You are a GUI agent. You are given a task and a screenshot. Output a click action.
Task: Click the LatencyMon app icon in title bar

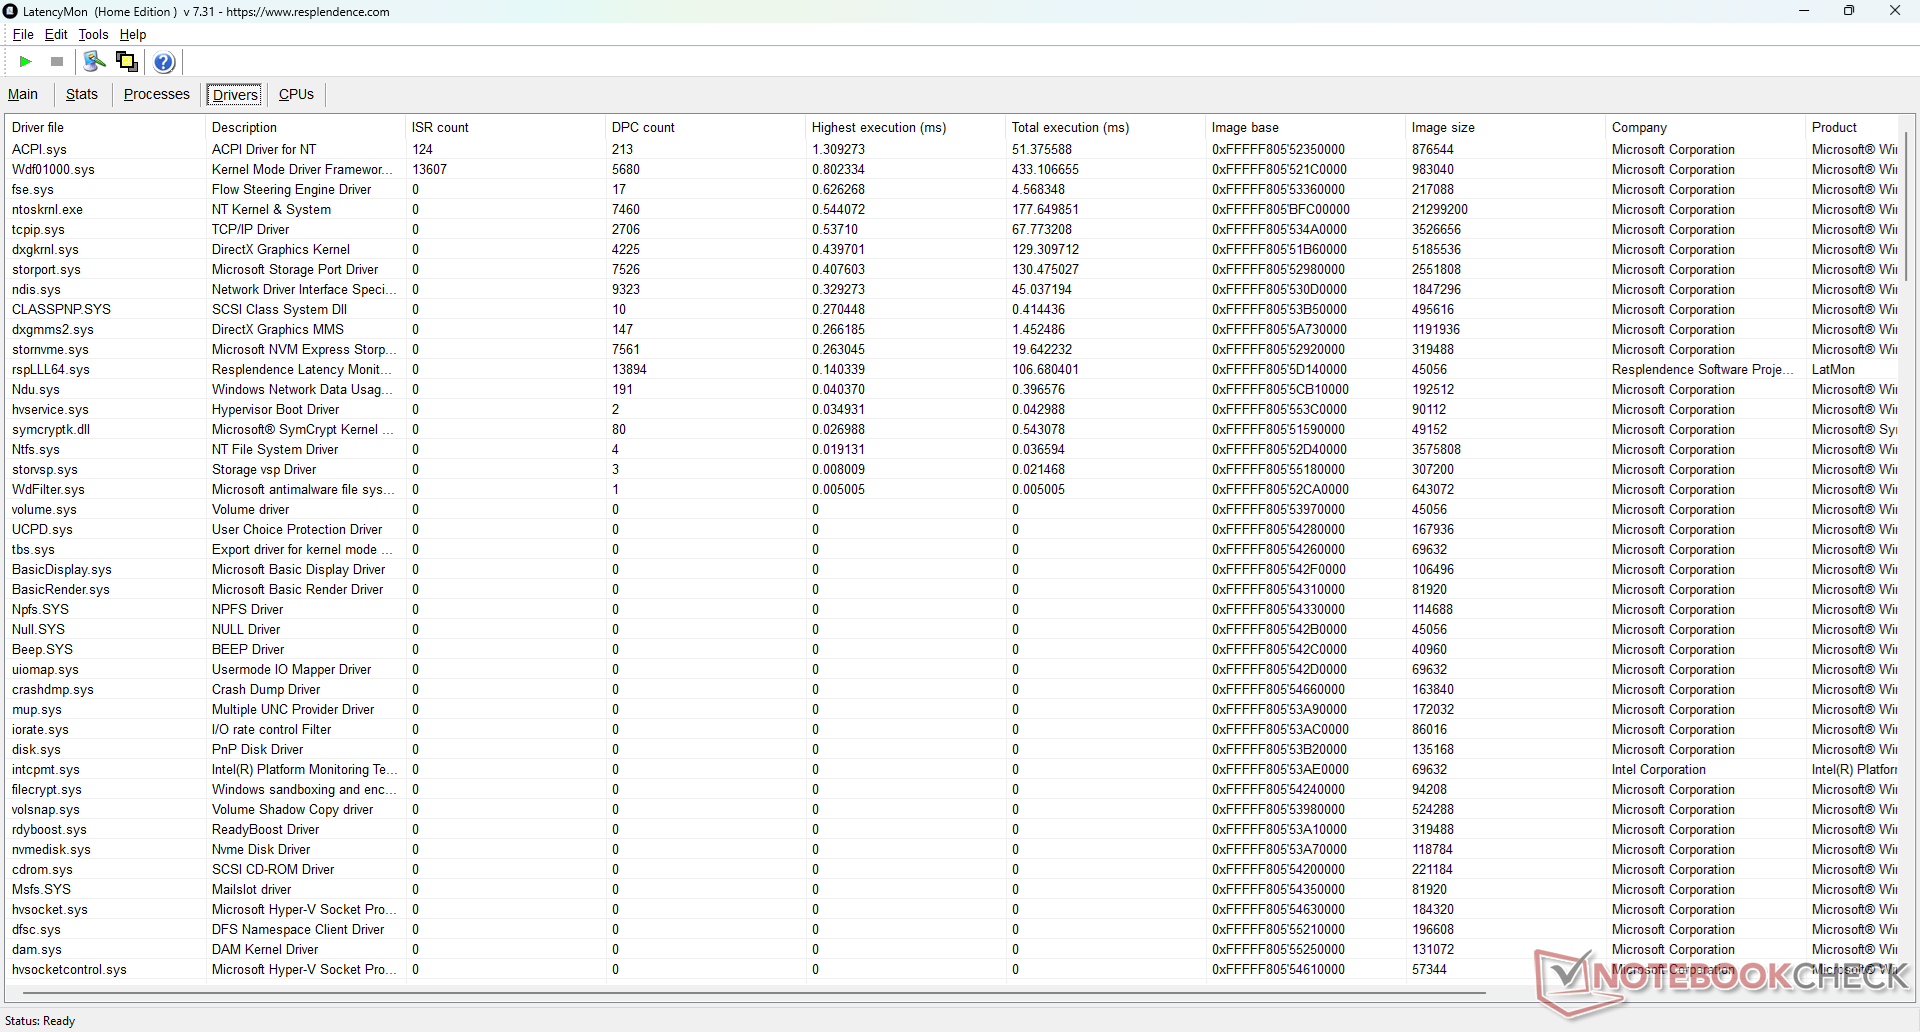tap(11, 11)
